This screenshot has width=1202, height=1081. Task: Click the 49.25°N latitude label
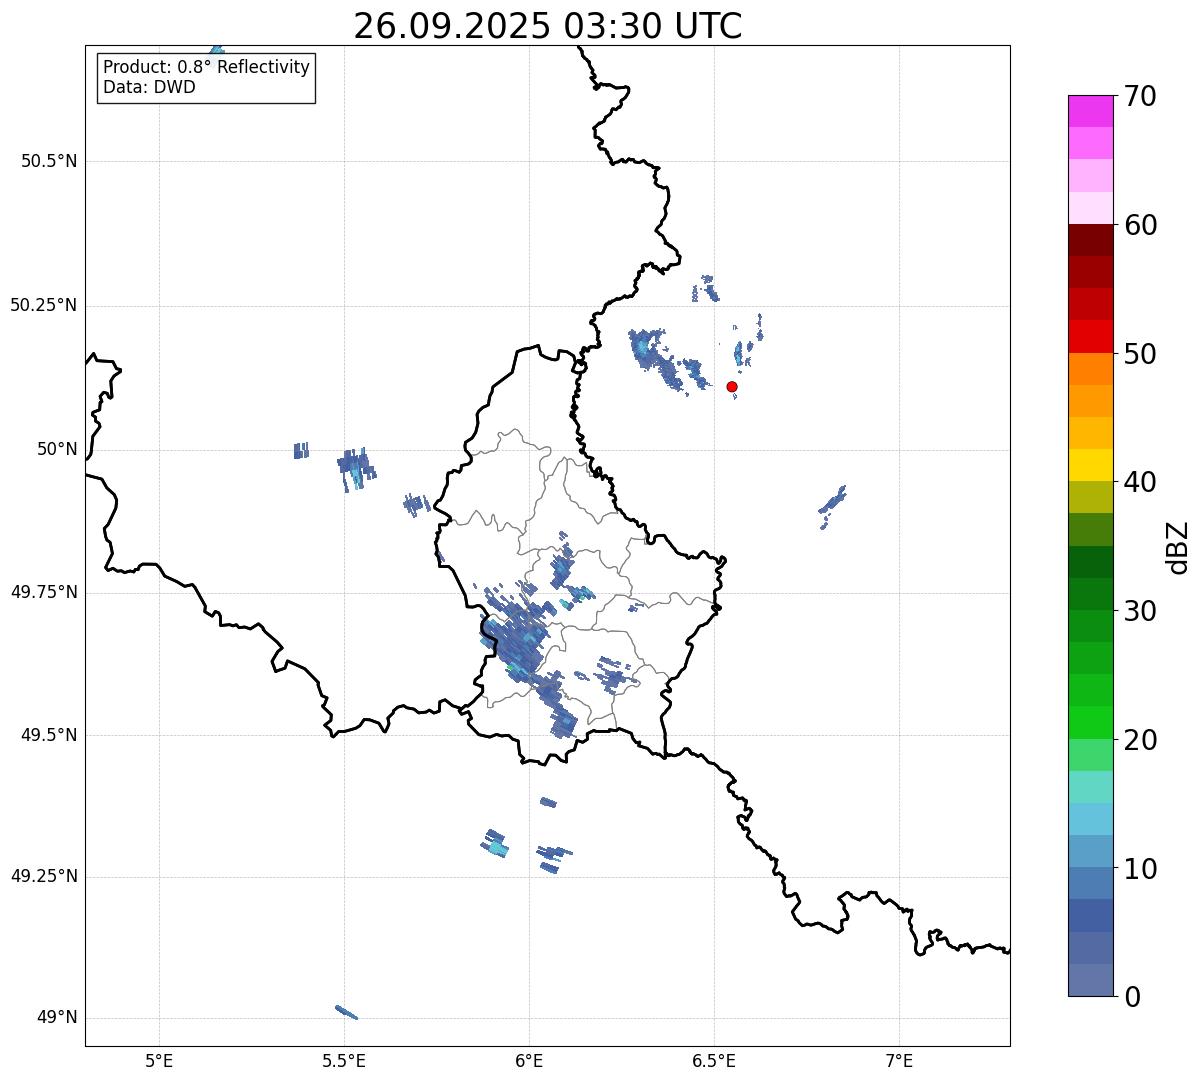tap(44, 876)
